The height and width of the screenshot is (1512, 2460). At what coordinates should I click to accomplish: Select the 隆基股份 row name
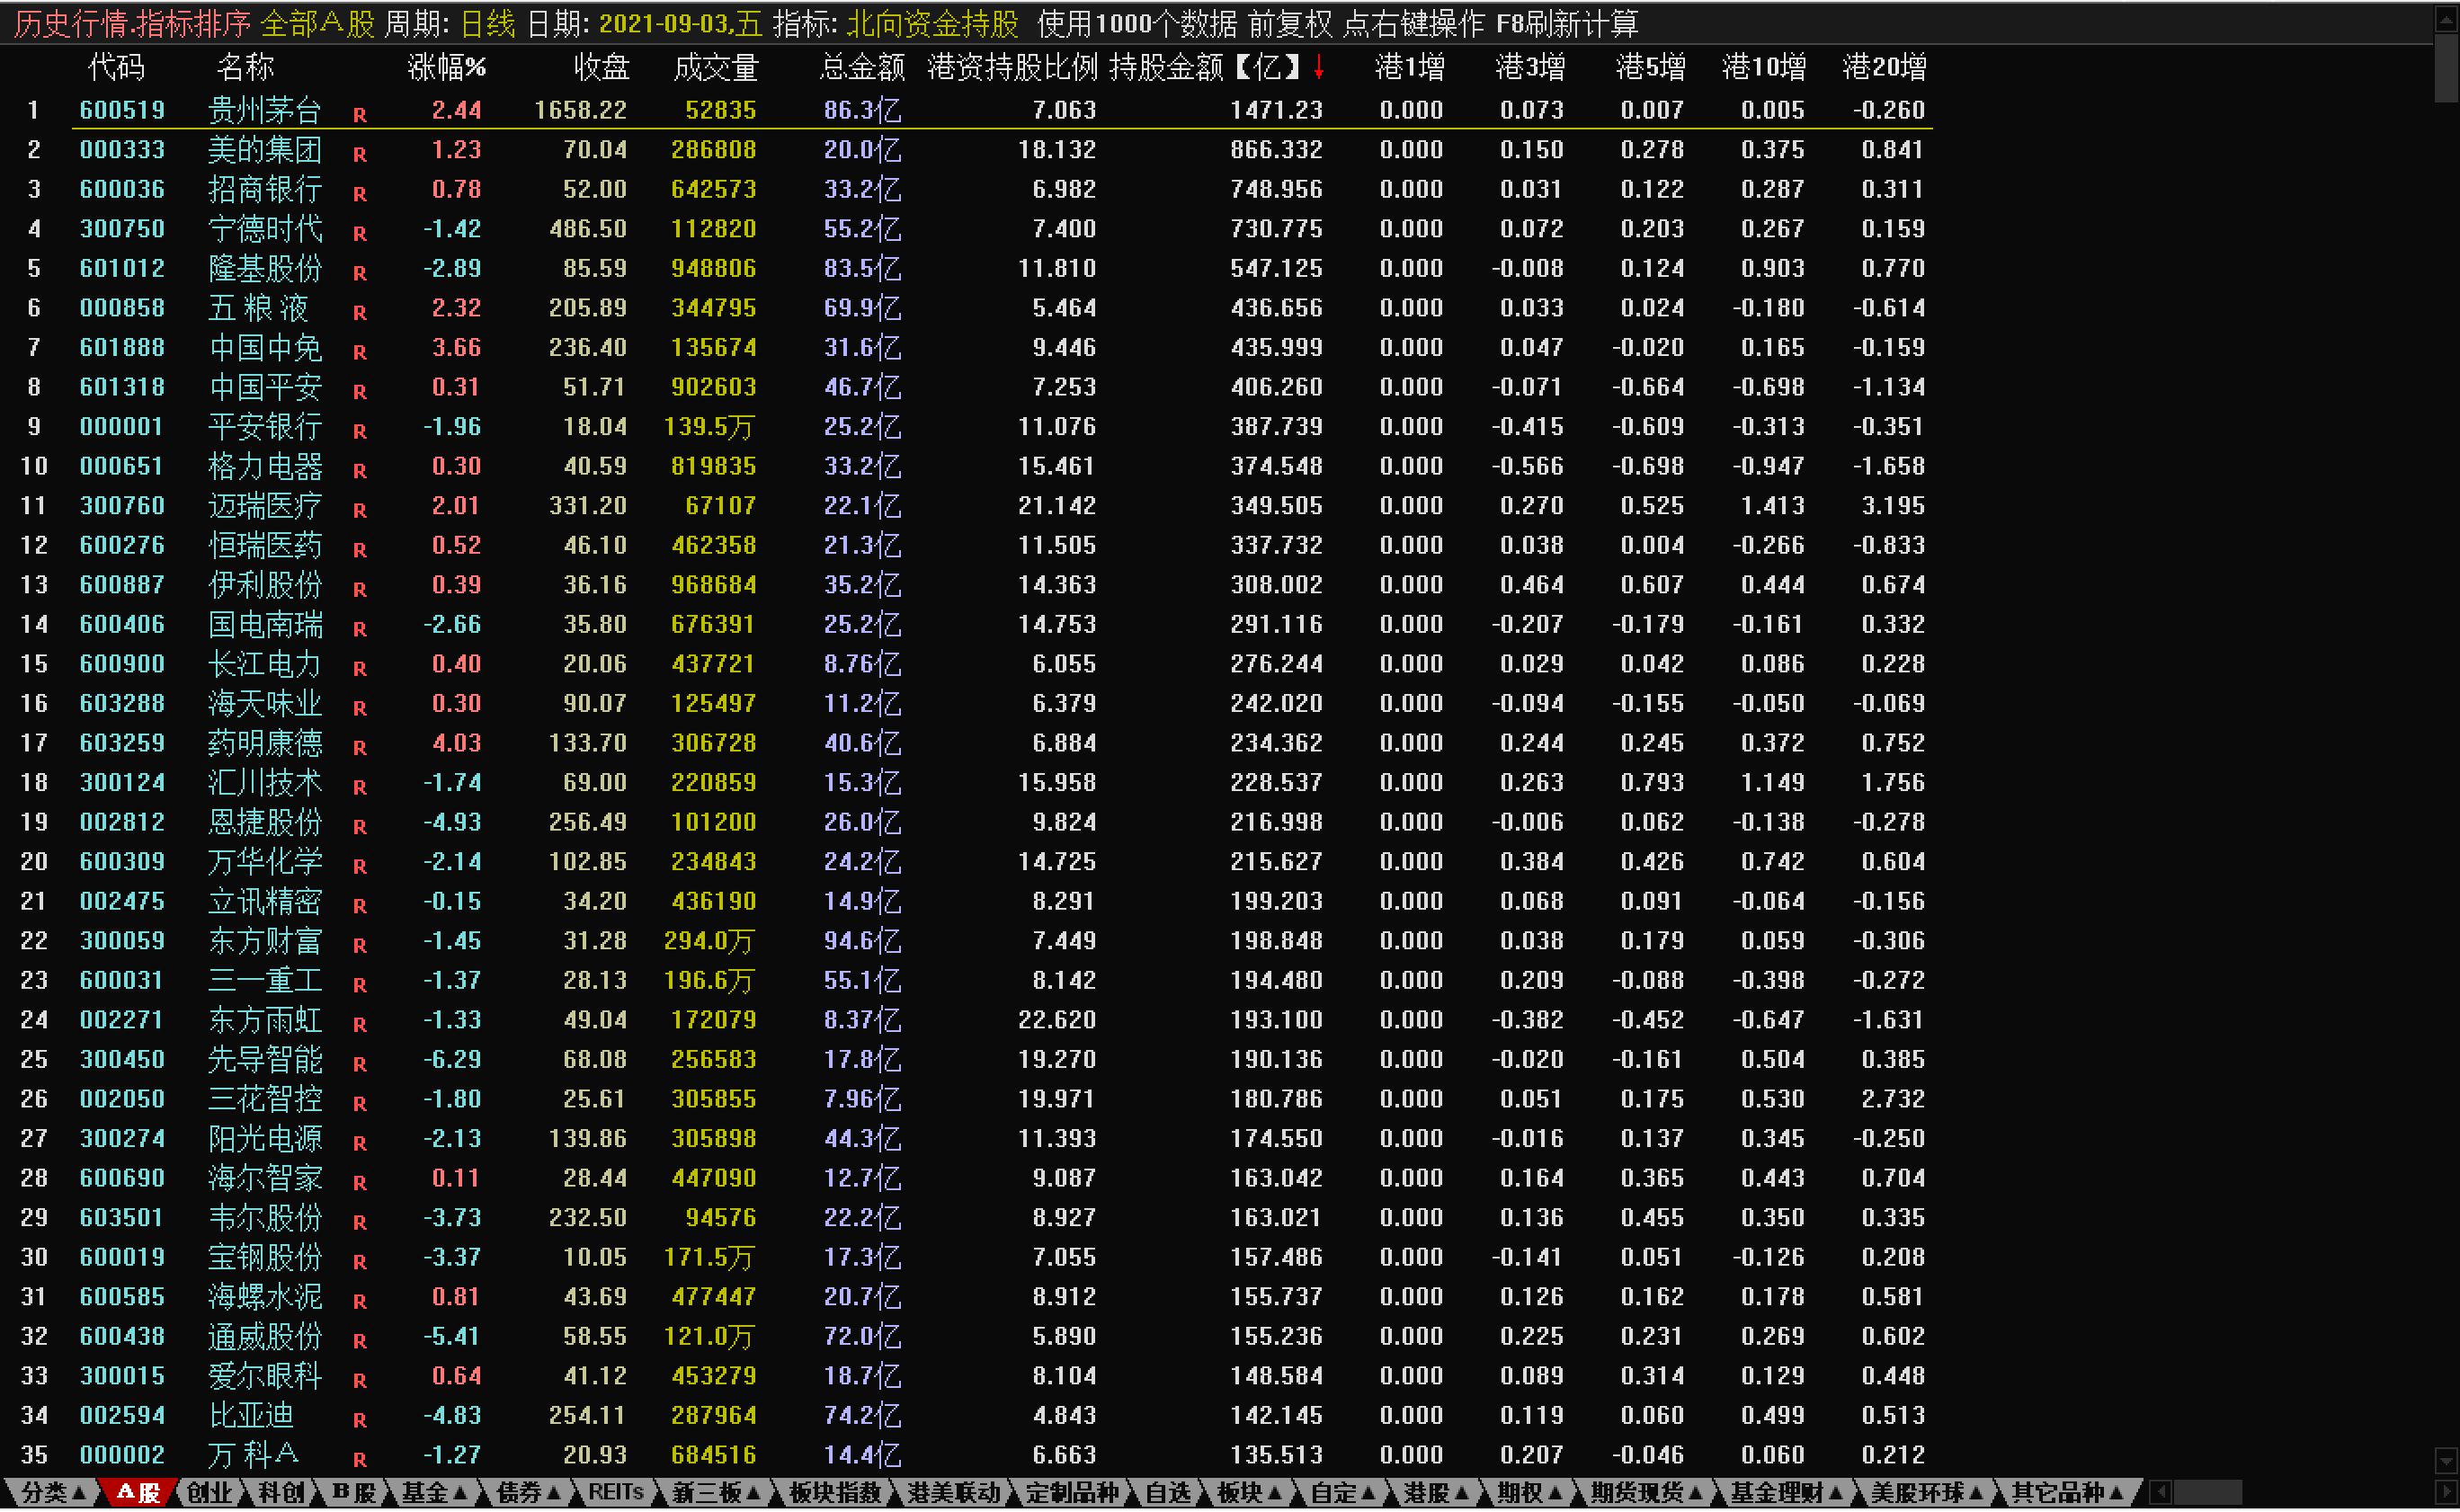tap(265, 268)
